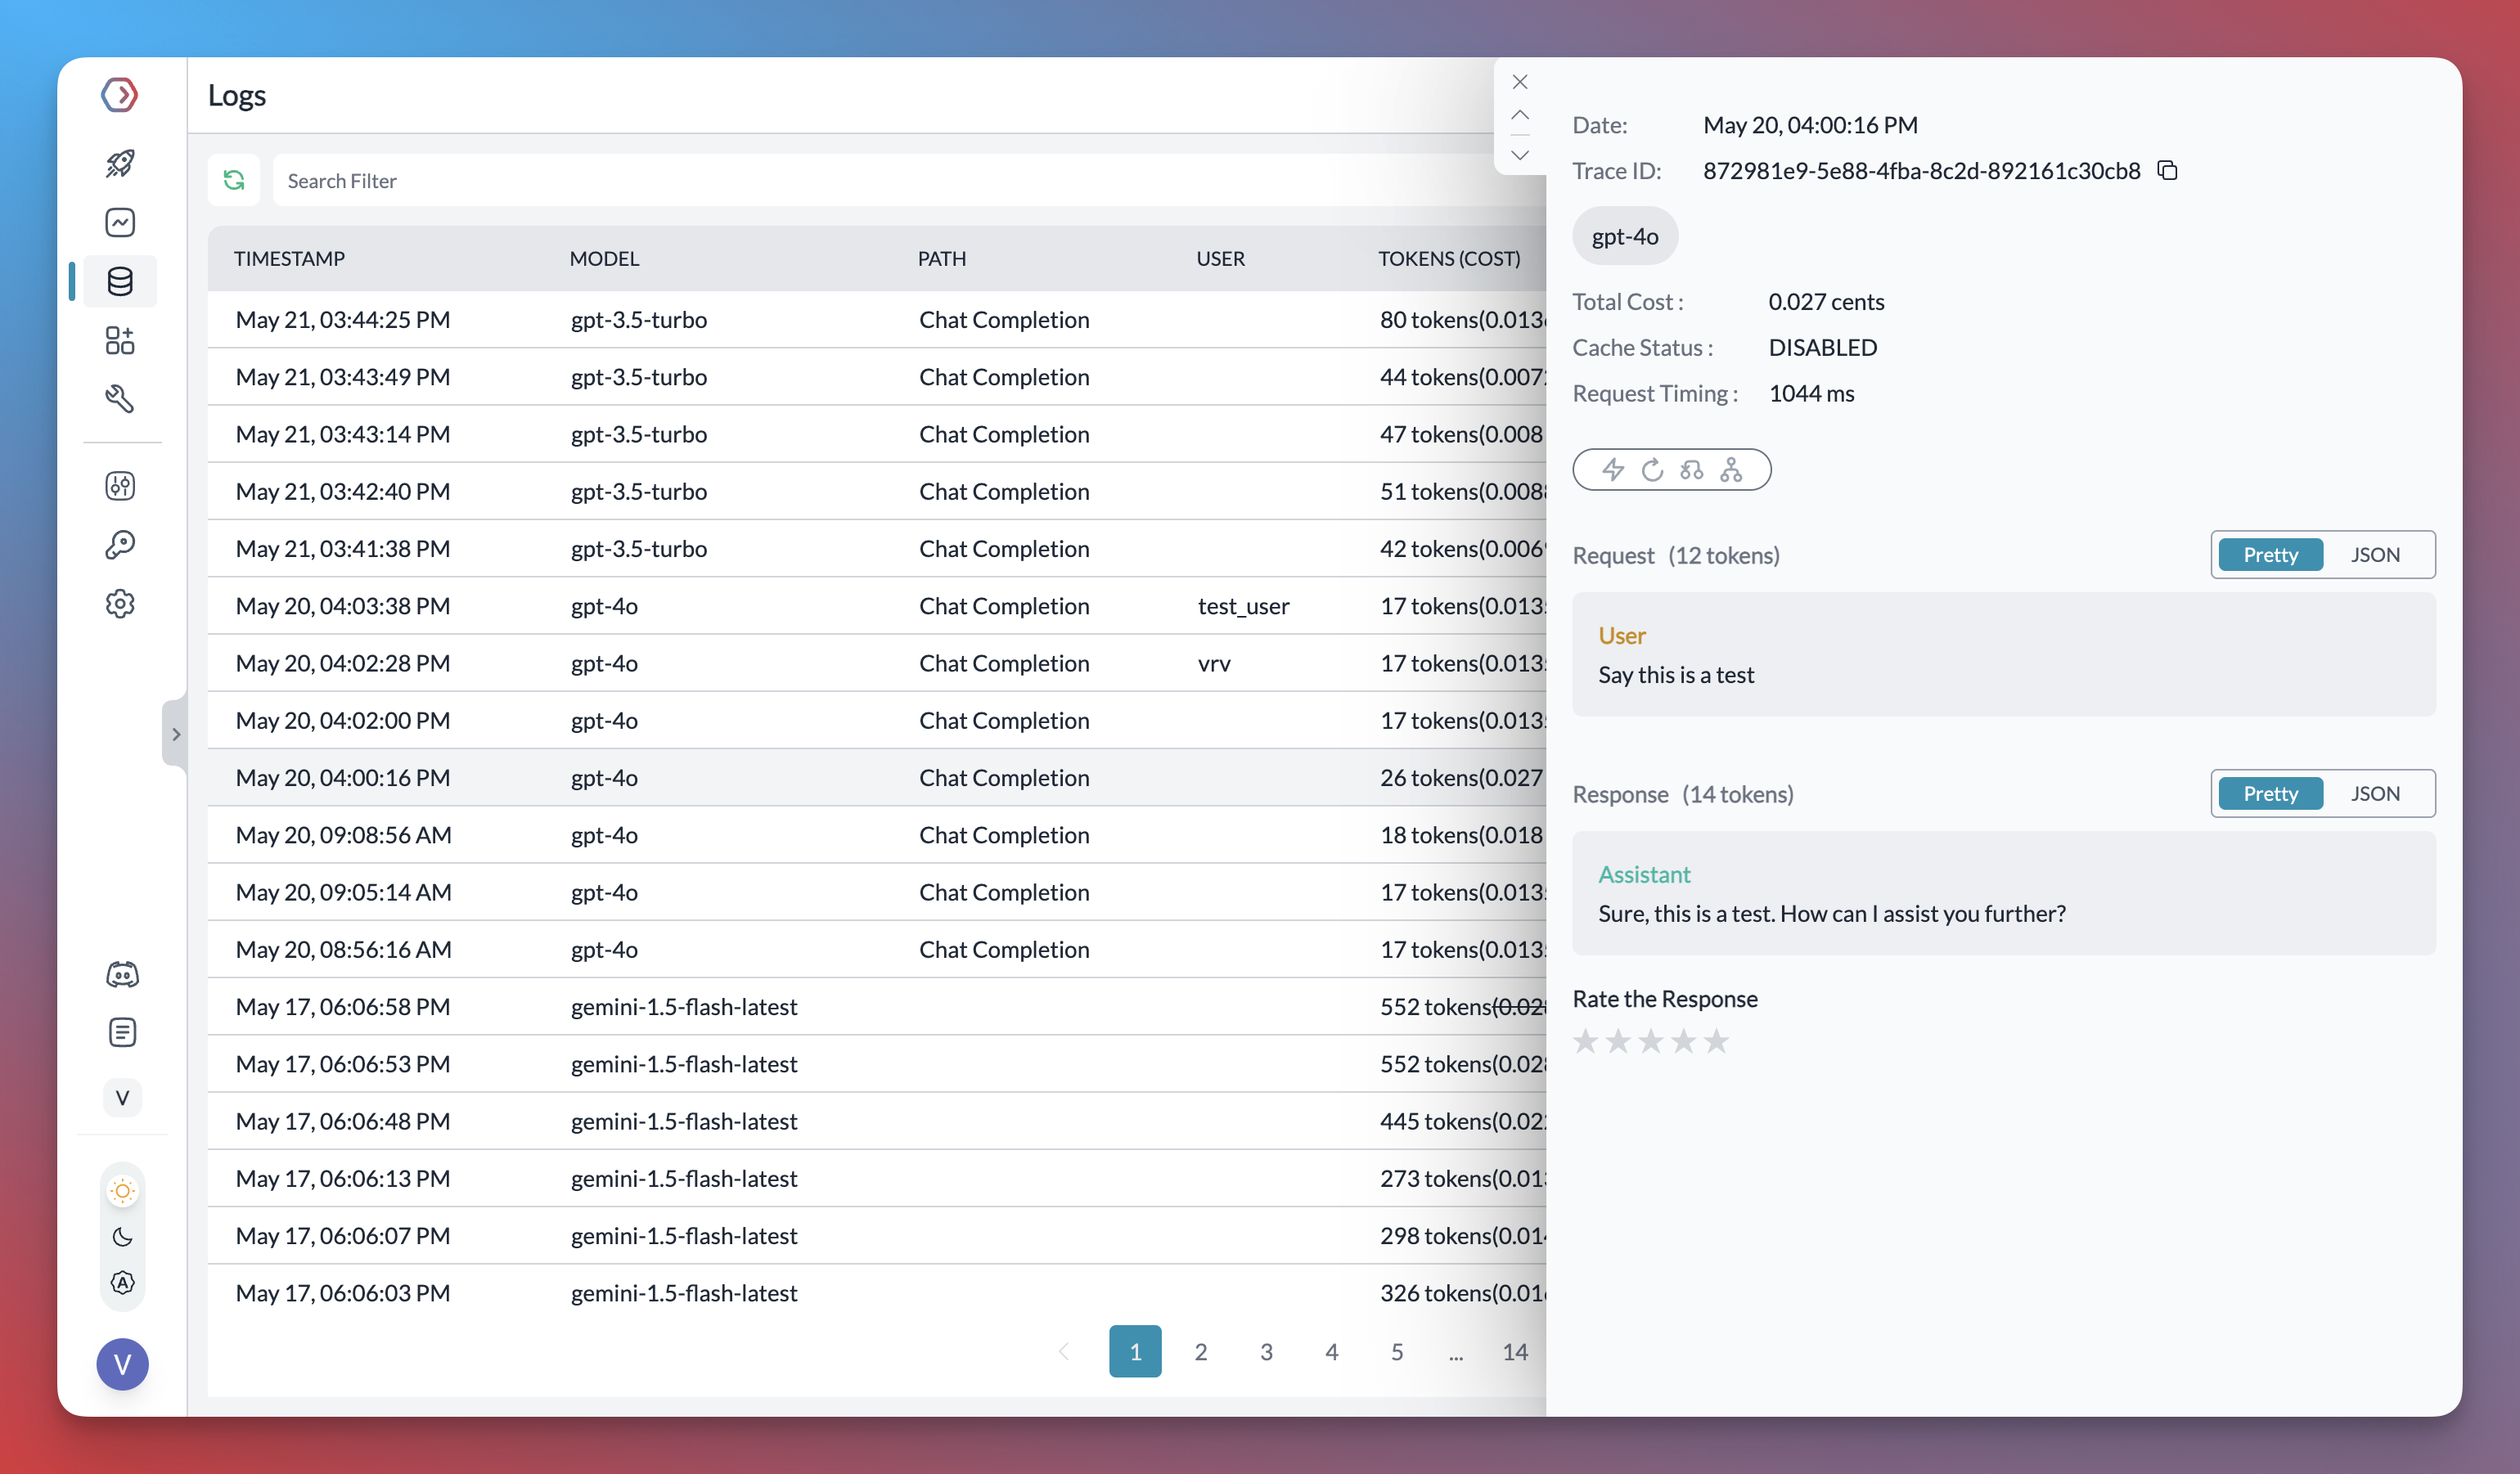Click the rocket icon in sidebar
The width and height of the screenshot is (2520, 1474).
pyautogui.click(x=120, y=163)
